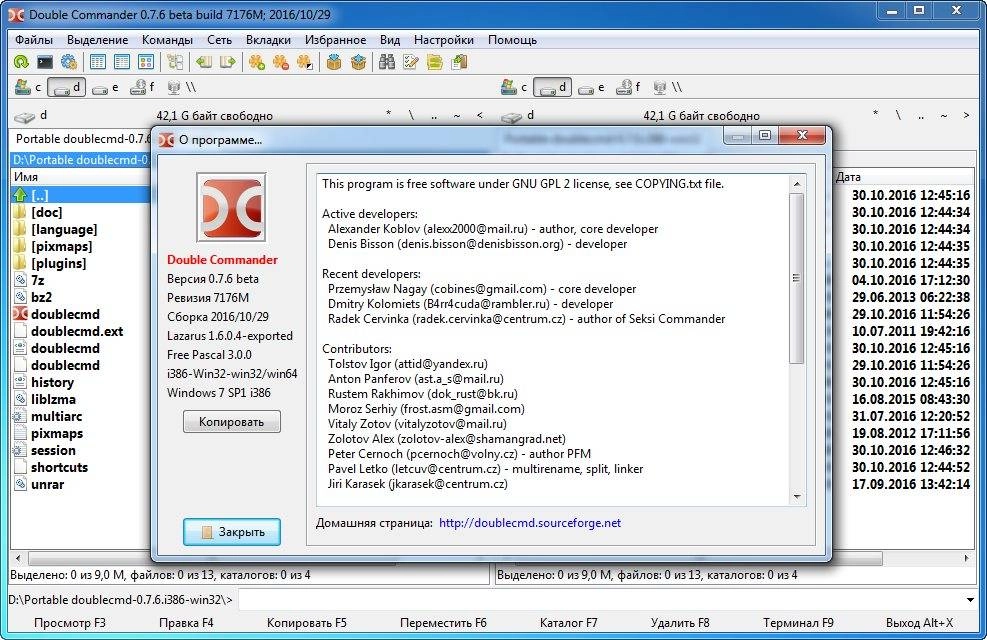
Task: Click Выход Alt+X function button
Action: pos(919,623)
